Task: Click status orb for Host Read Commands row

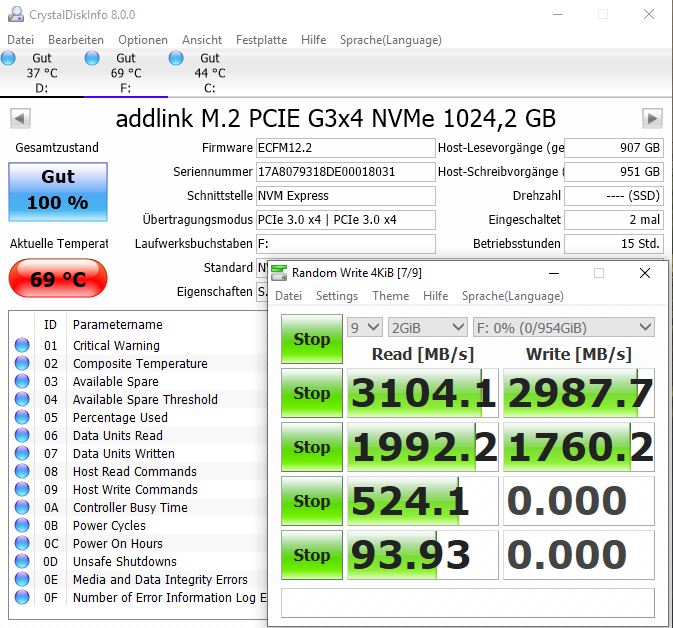Action: click(22, 471)
